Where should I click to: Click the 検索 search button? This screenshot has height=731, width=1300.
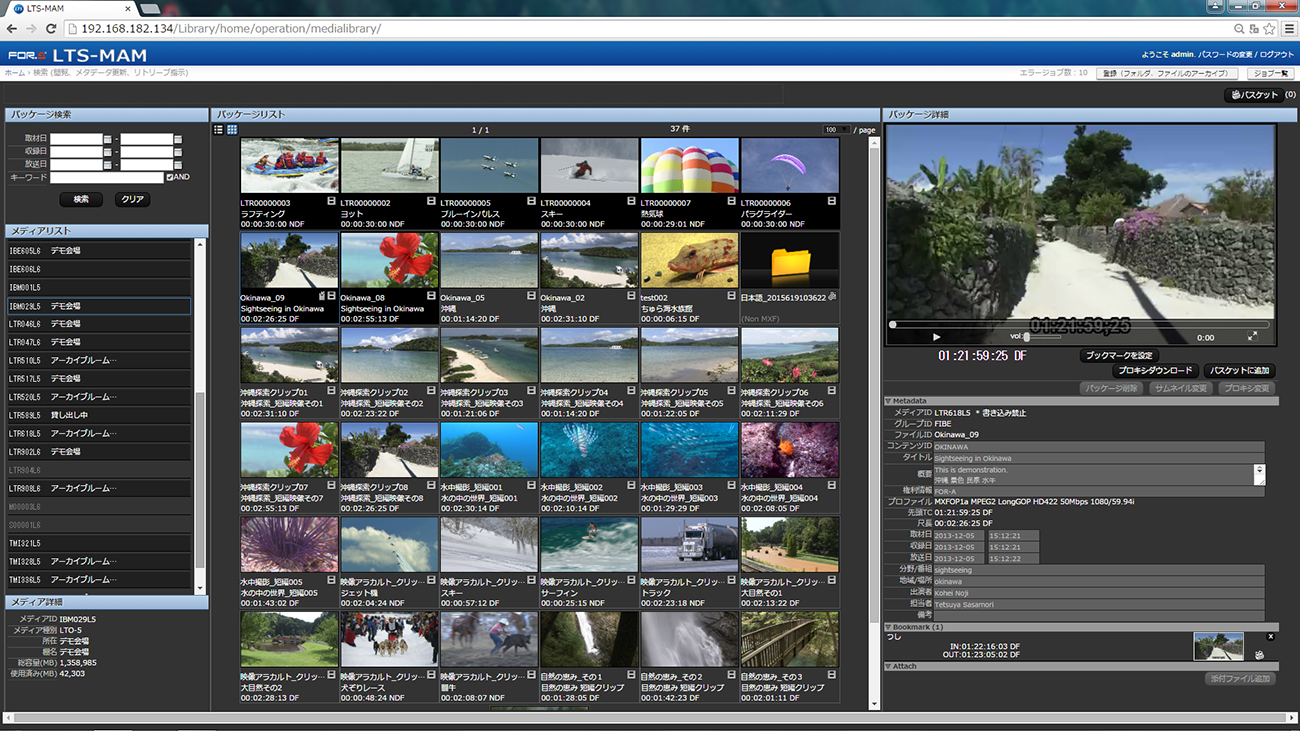tap(81, 199)
